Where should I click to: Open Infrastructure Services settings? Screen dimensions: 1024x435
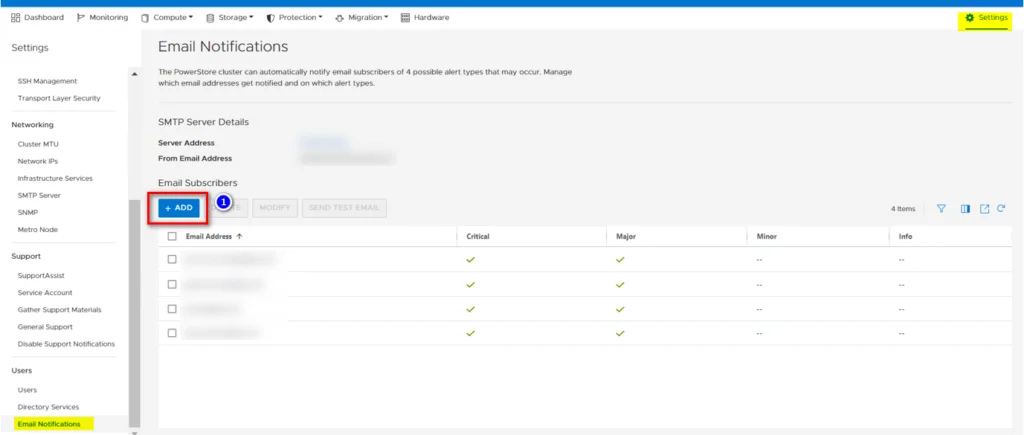(x=55, y=178)
